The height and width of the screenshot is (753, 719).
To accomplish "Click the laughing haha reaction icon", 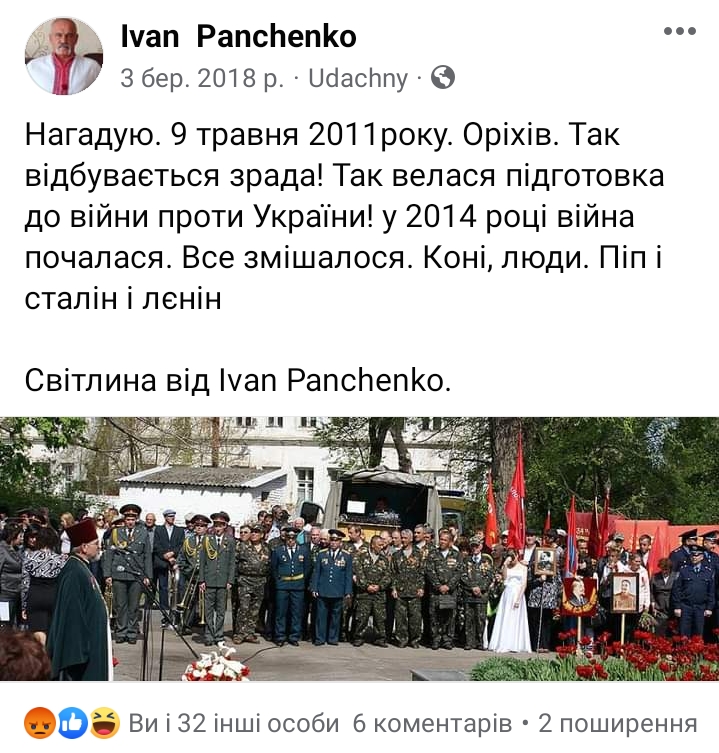I will pos(105,722).
